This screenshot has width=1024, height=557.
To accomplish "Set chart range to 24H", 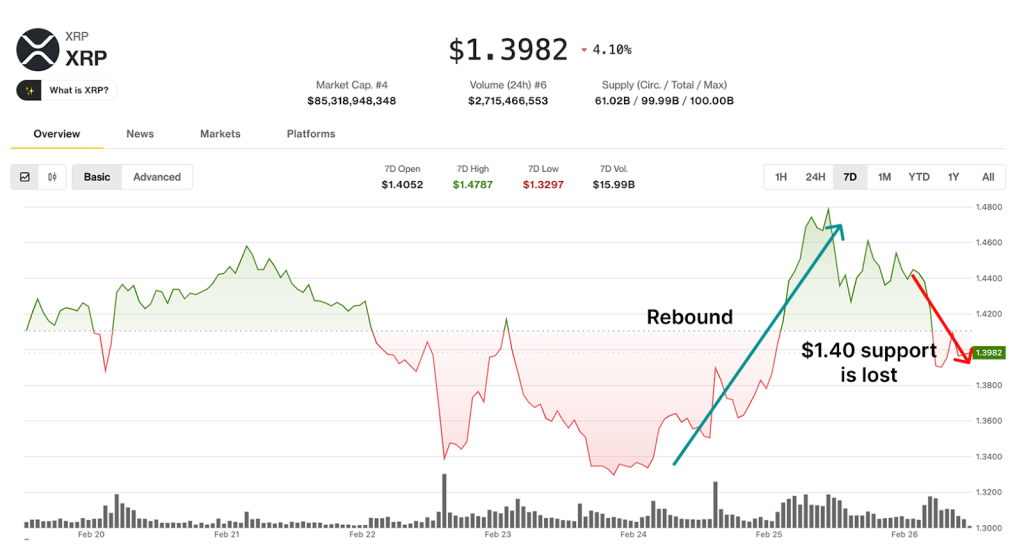I will click(815, 177).
